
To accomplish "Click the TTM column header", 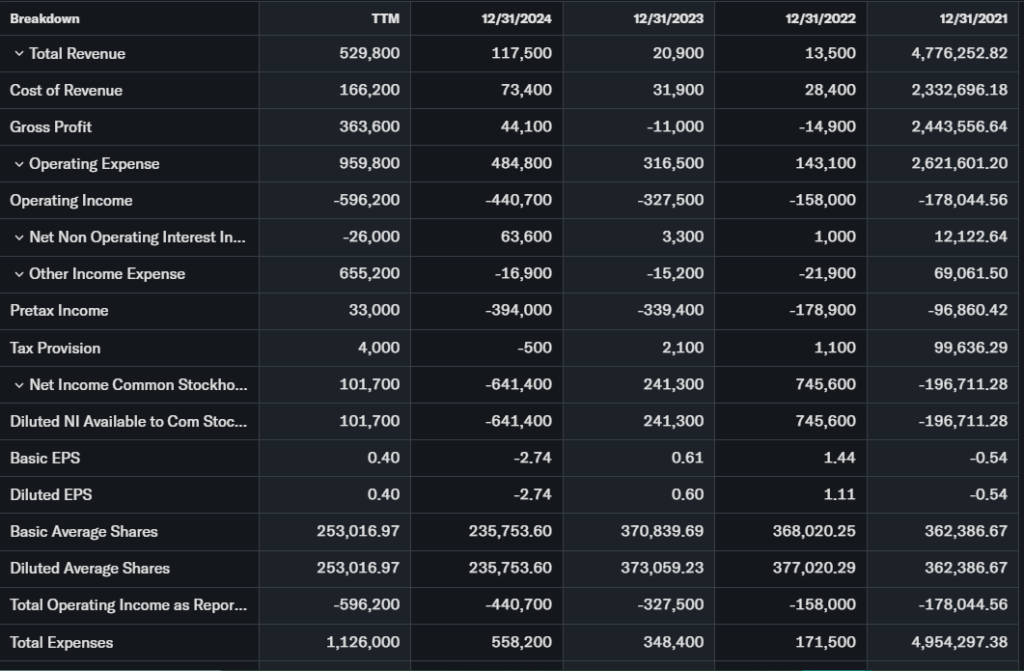I will click(x=385, y=19).
